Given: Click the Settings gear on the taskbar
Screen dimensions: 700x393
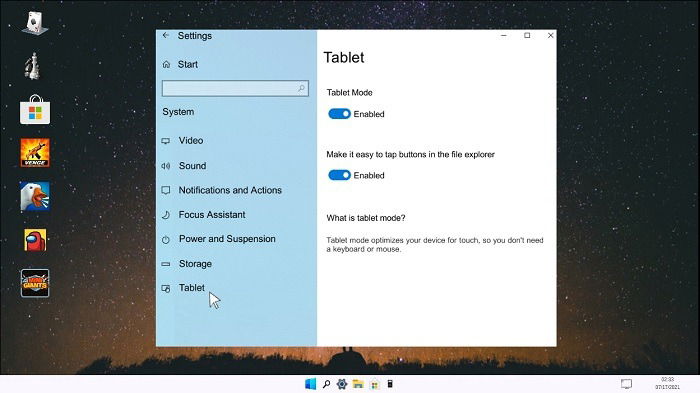Looking at the screenshot, I should tap(342, 384).
